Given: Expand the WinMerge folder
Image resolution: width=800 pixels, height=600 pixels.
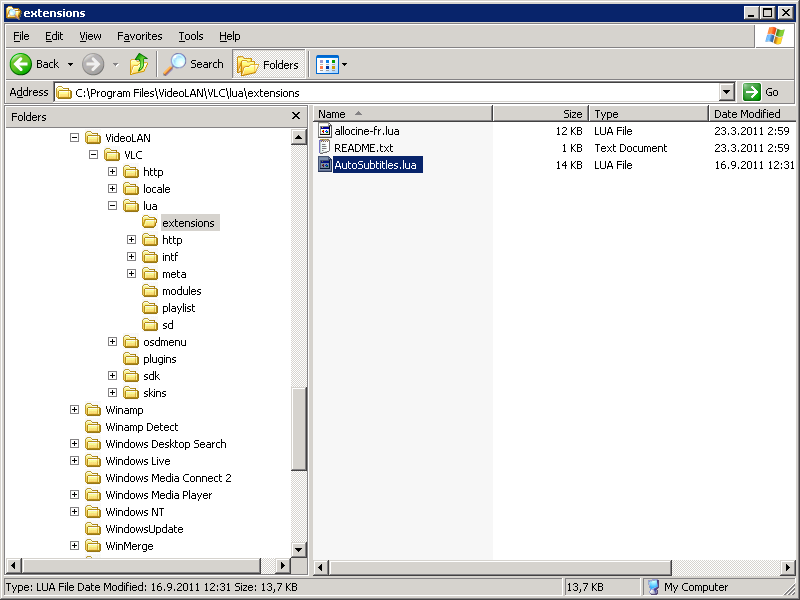Looking at the screenshot, I should [x=74, y=546].
